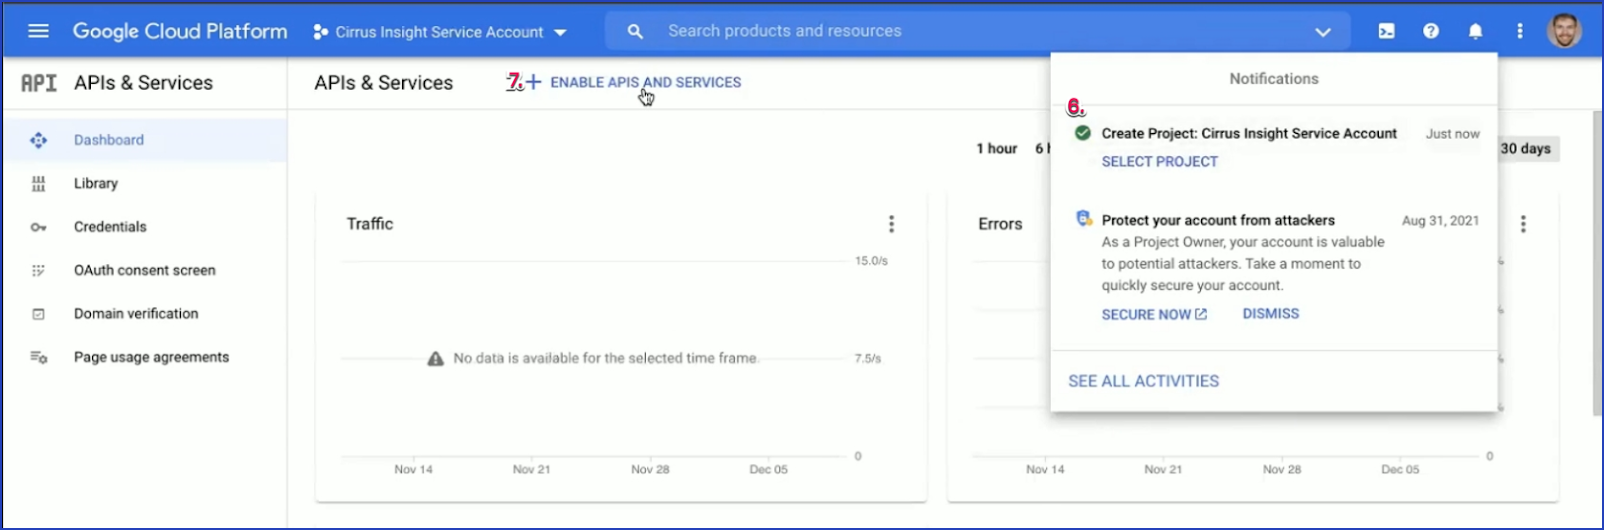Click the Page usage agreements icon

pyautogui.click(x=38, y=357)
